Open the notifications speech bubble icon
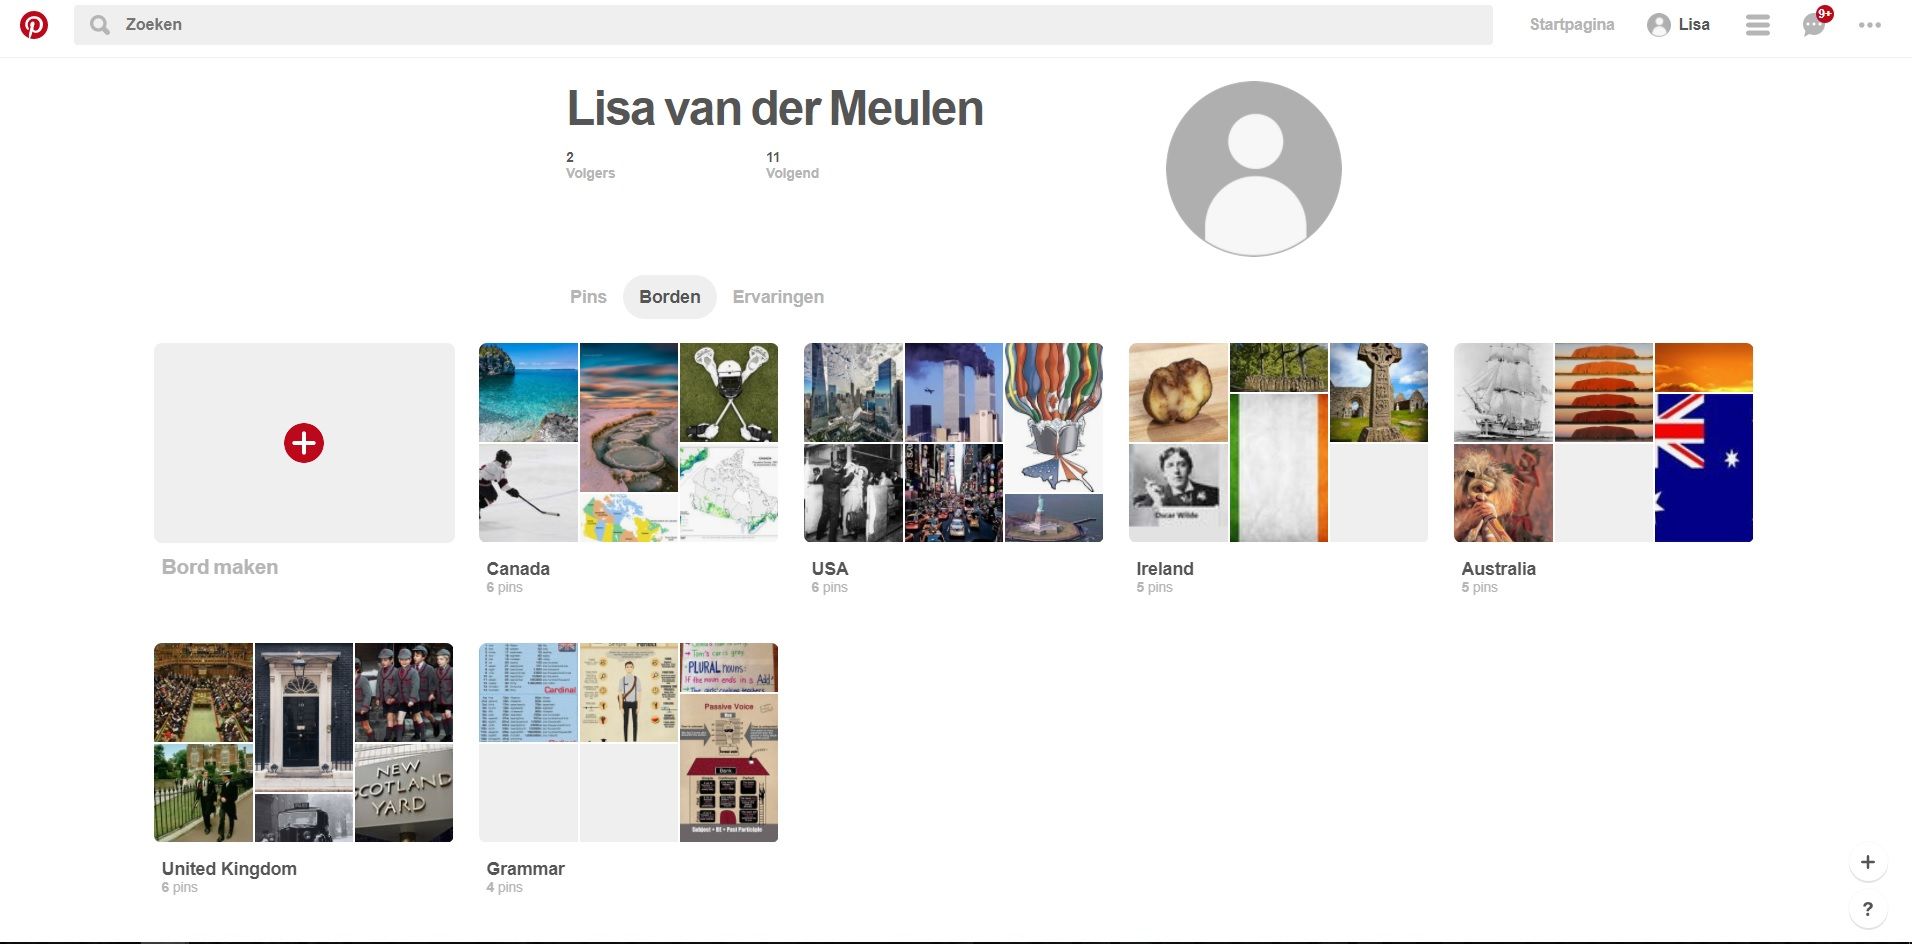Screen dimensions: 1912x944 coord(1813,25)
